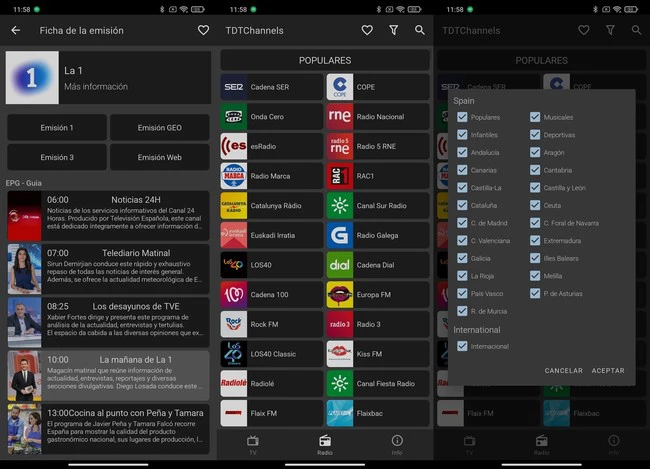Open the Los desayunos de TVE entry
This screenshot has width=650, height=469.
click(x=108, y=322)
